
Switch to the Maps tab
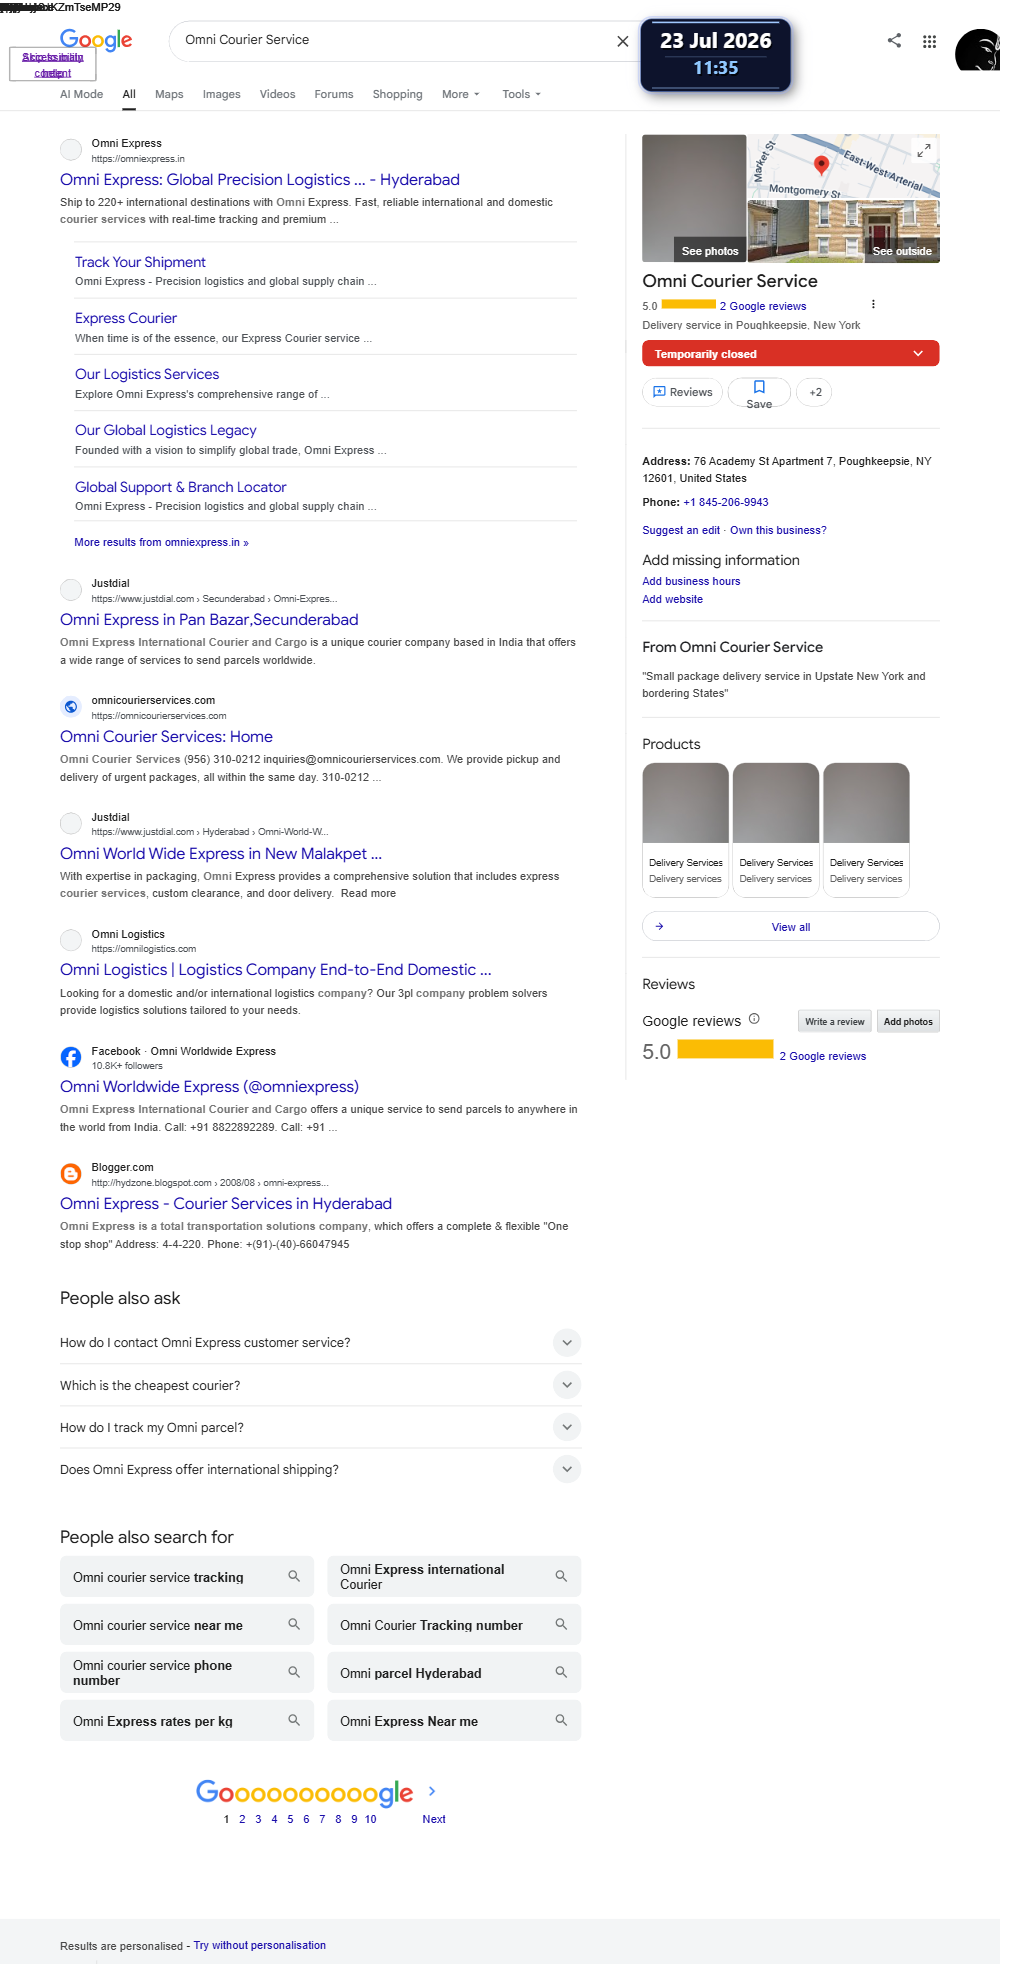tap(169, 94)
